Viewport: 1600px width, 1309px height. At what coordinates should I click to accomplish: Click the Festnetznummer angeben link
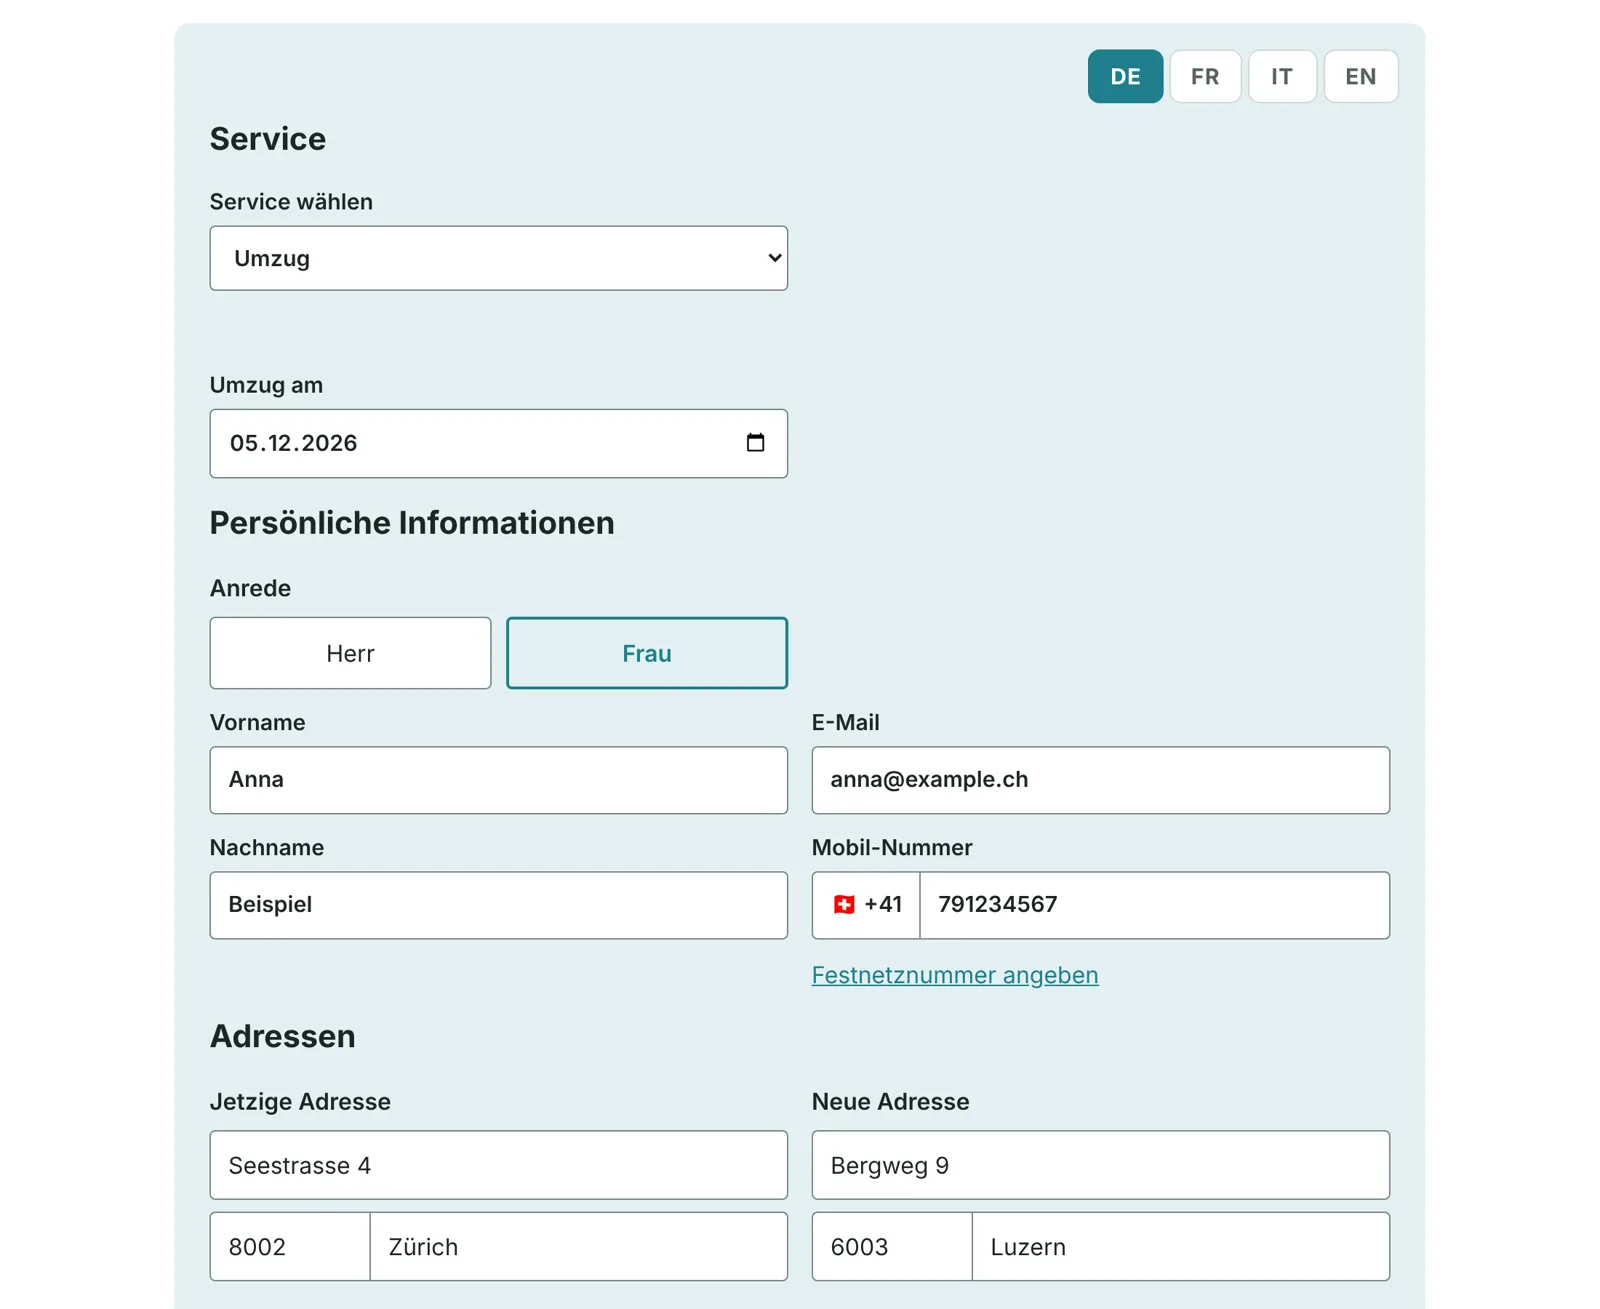(955, 975)
